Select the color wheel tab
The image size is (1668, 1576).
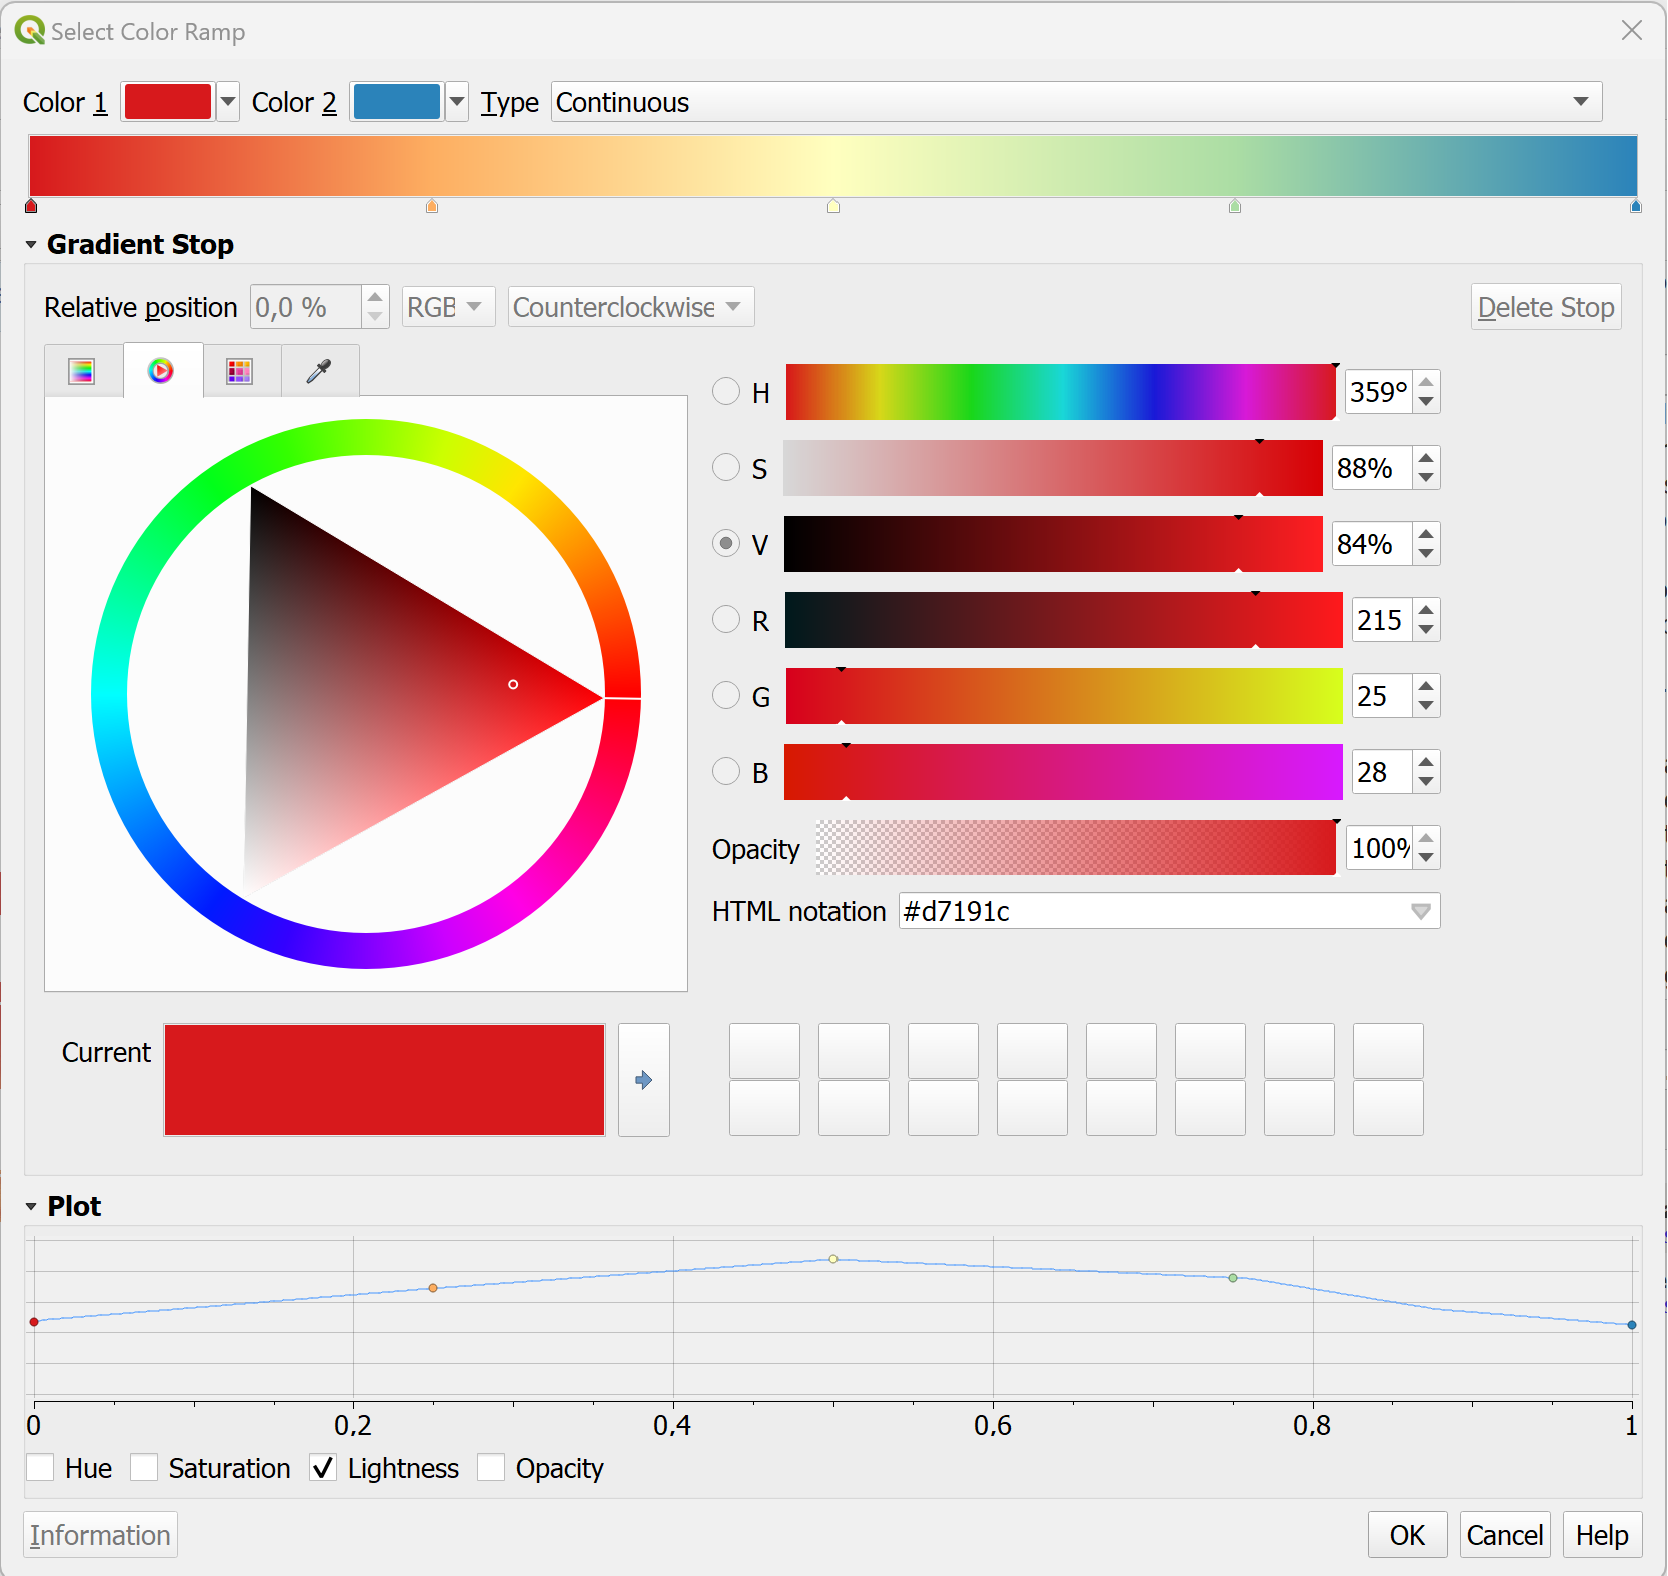(x=161, y=371)
